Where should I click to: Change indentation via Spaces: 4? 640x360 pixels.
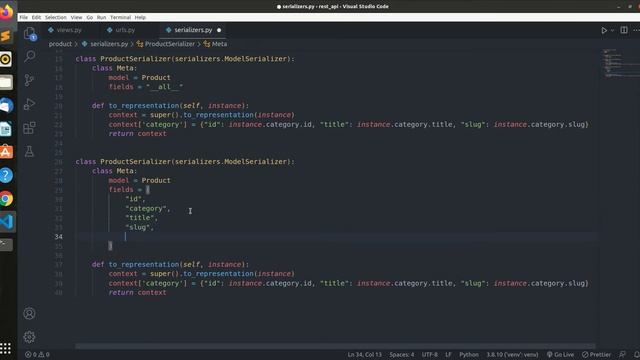point(402,355)
